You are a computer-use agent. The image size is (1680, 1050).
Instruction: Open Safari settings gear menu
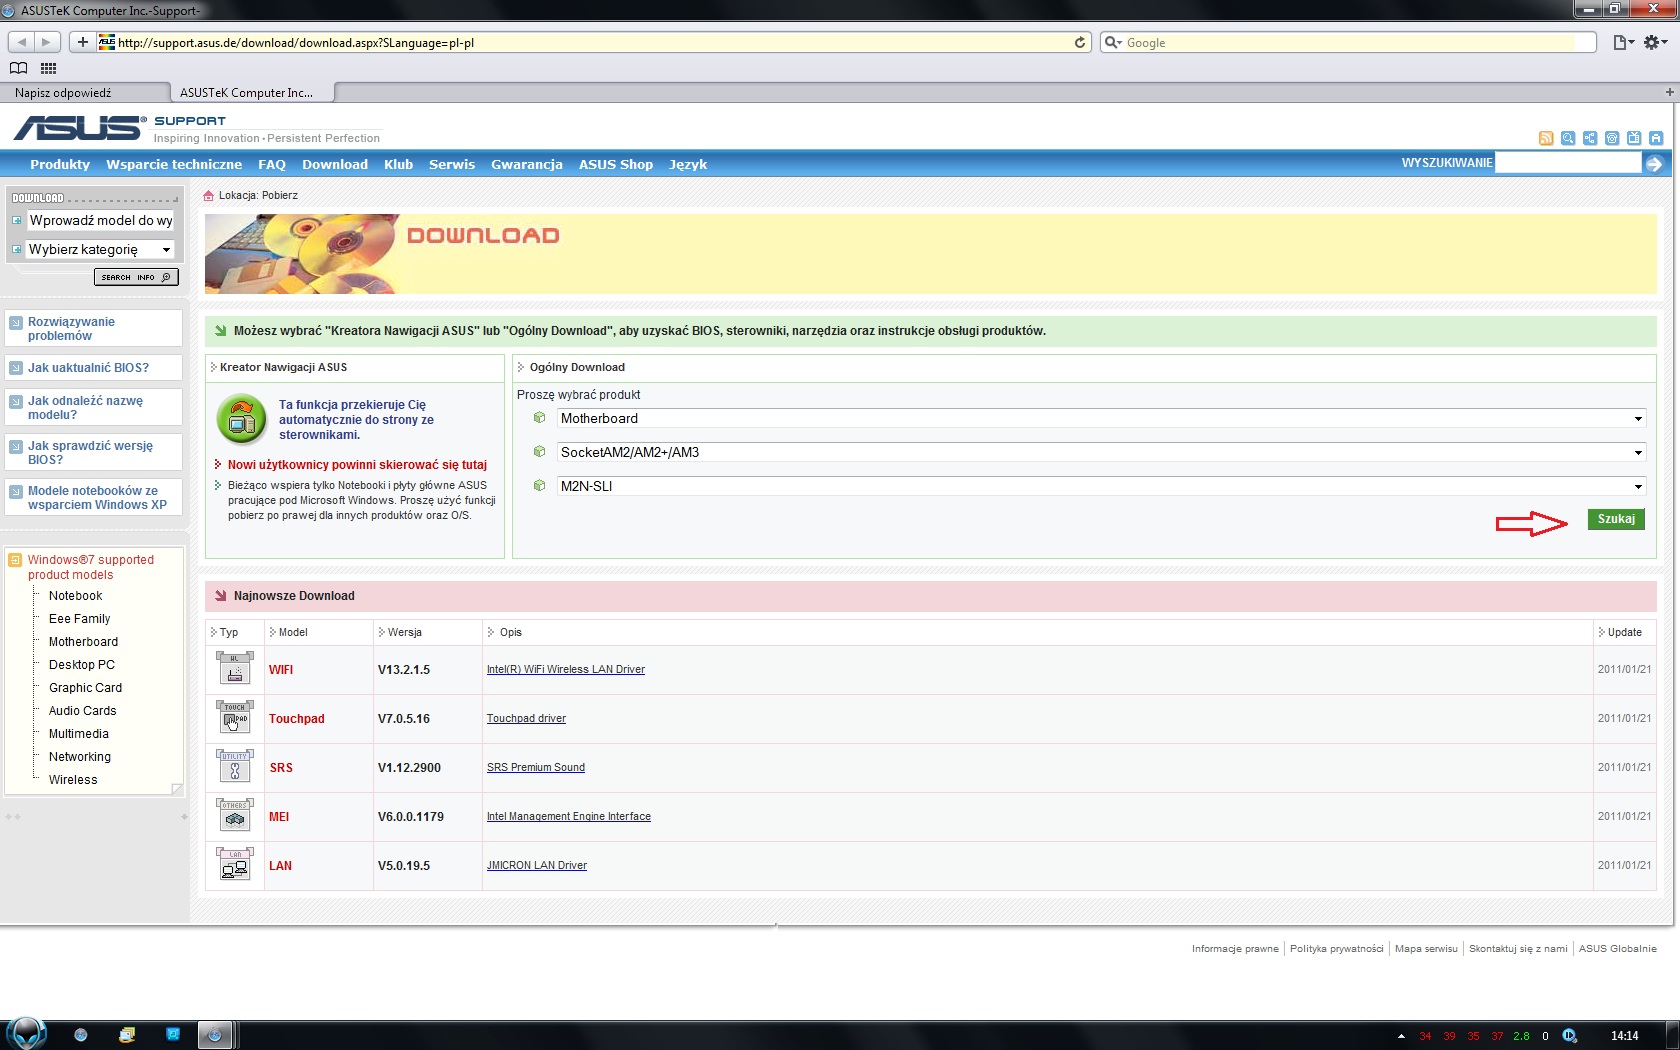[1656, 42]
